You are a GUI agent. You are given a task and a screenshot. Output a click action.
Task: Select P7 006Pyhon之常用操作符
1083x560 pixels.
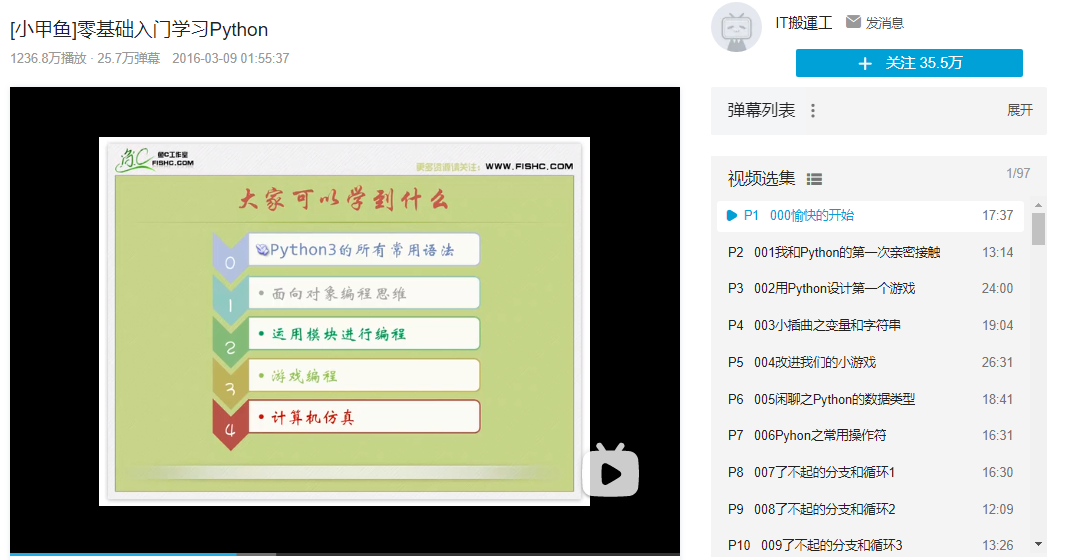pos(870,435)
